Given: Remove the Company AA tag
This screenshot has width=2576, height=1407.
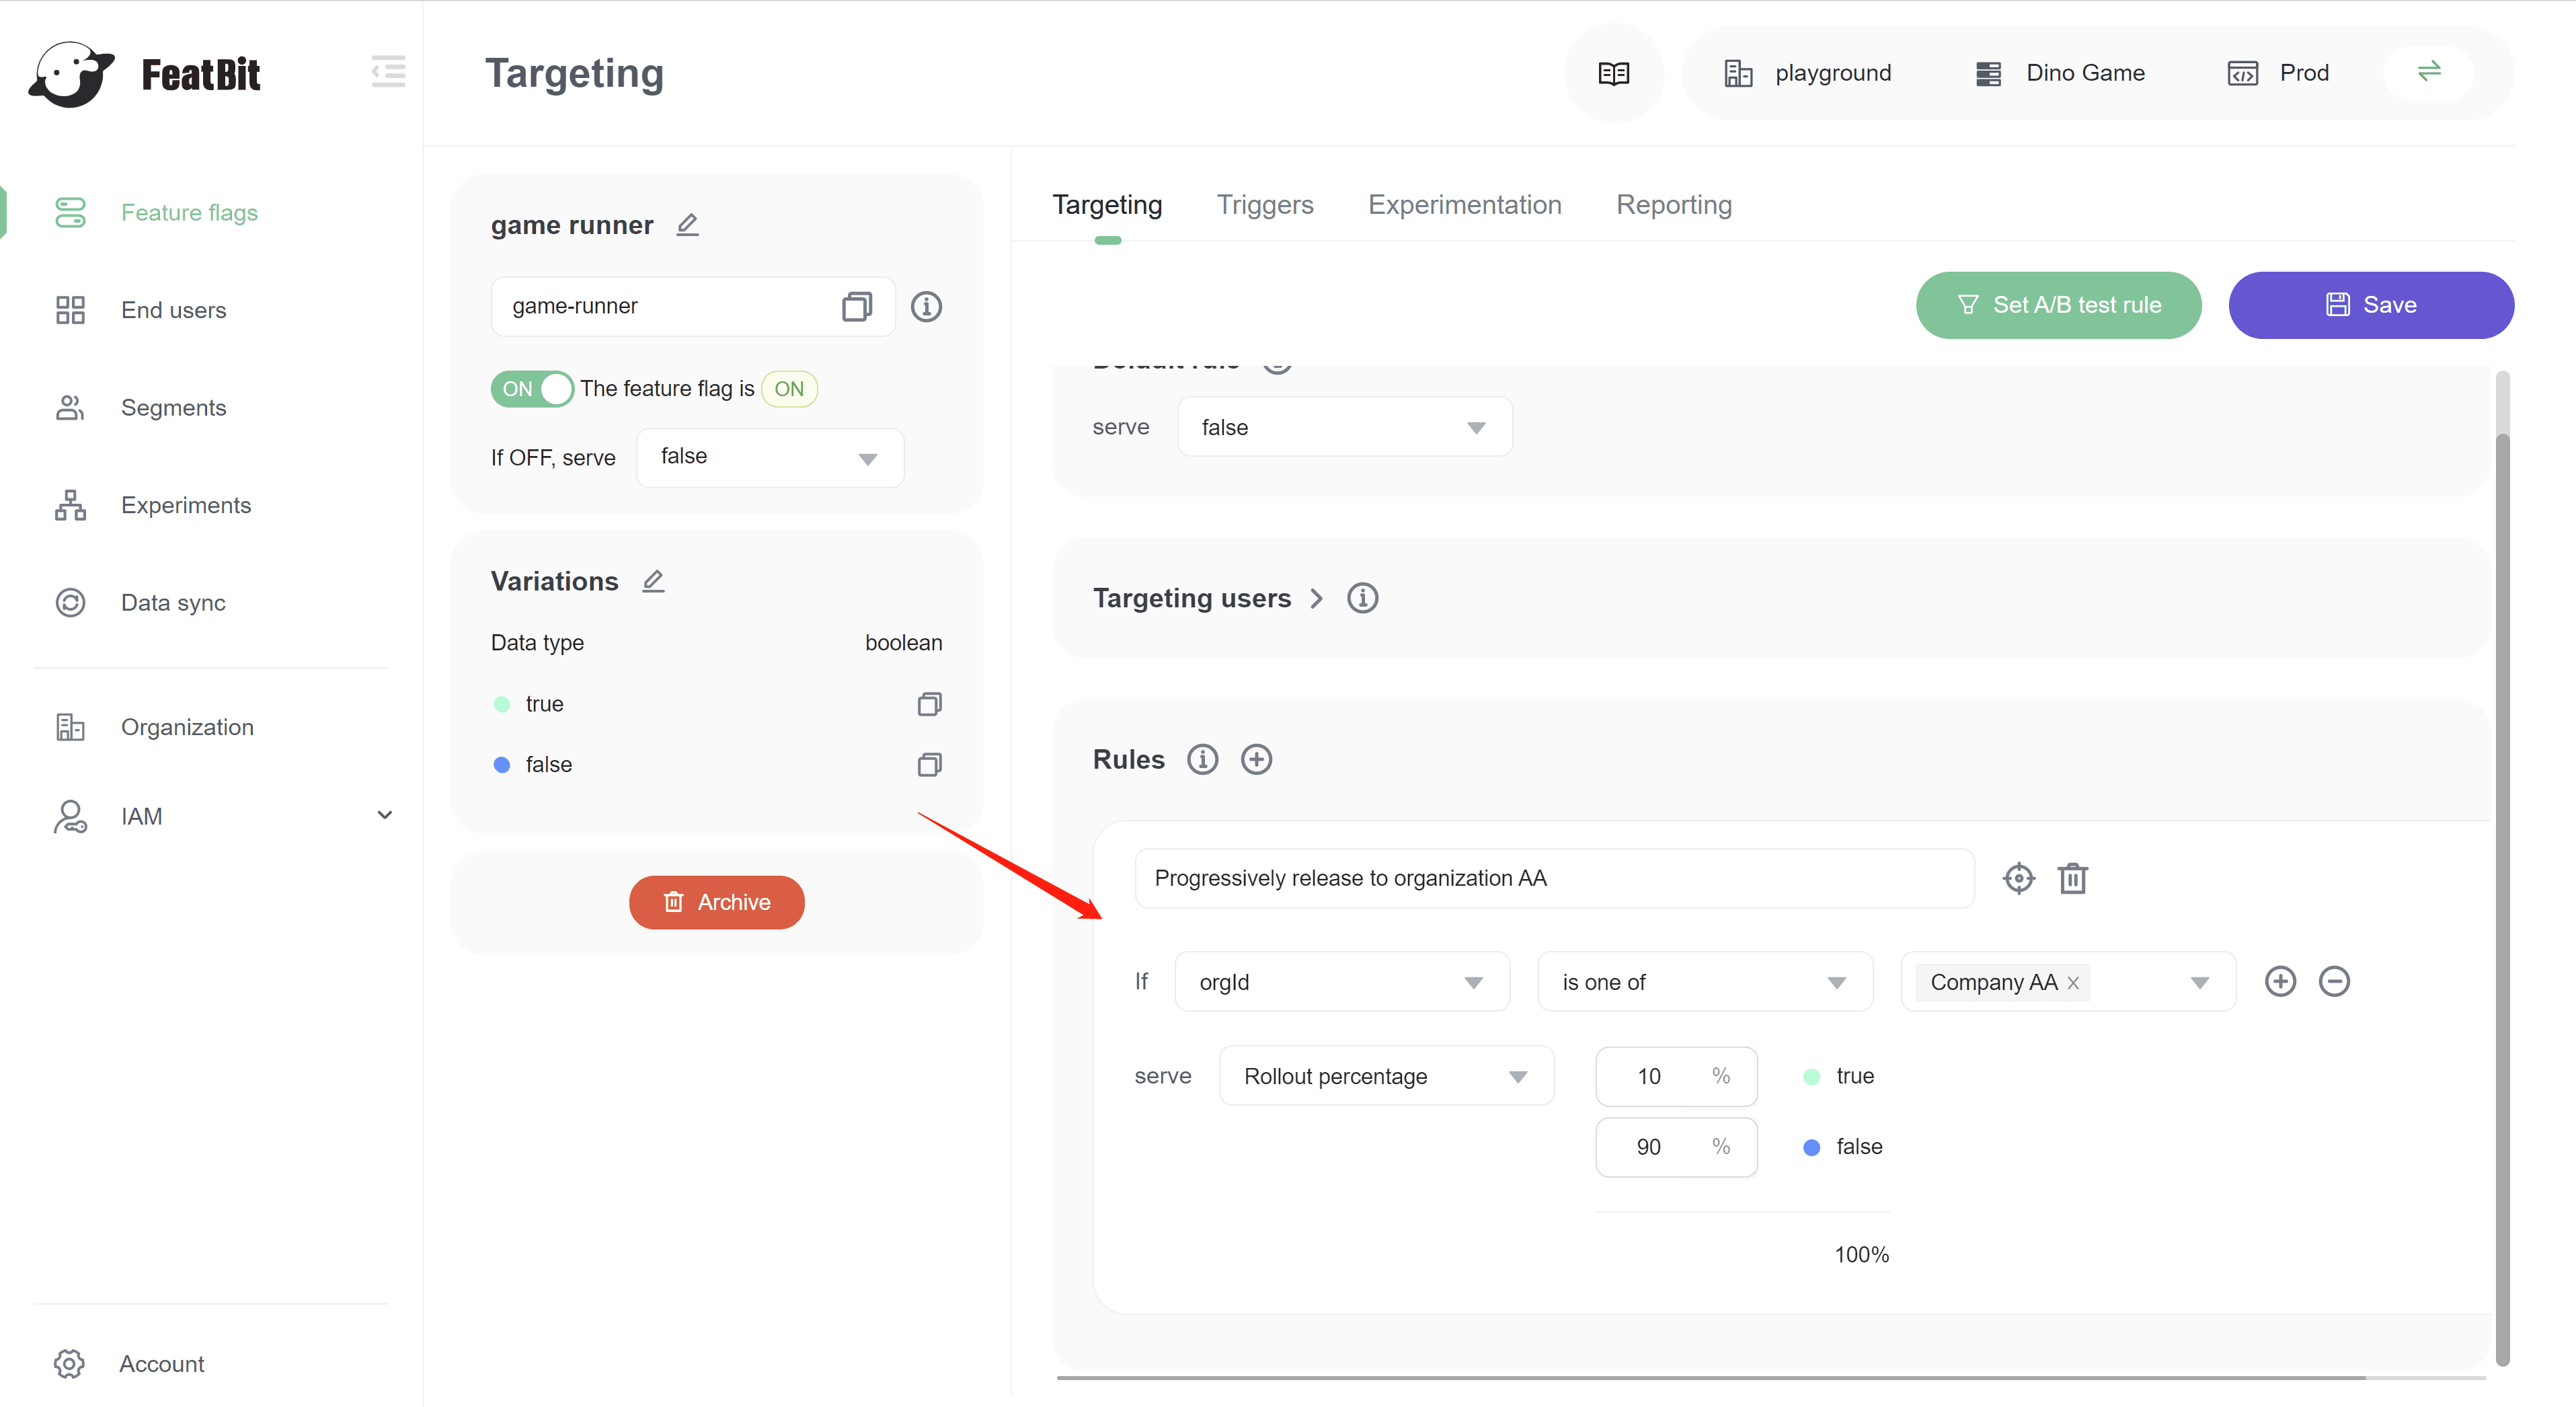Looking at the screenshot, I should tap(2073, 983).
